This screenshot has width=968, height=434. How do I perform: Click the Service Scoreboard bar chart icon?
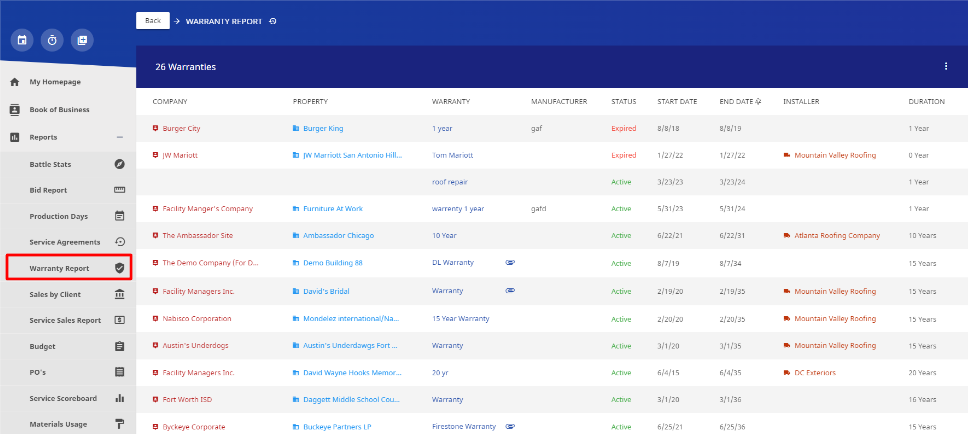tap(120, 398)
